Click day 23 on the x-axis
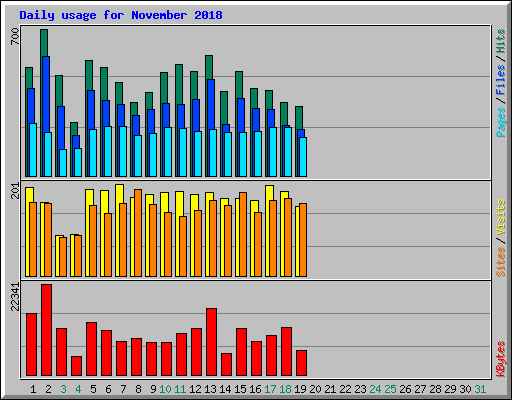Screen dimensions: 512x400 click(x=360, y=389)
